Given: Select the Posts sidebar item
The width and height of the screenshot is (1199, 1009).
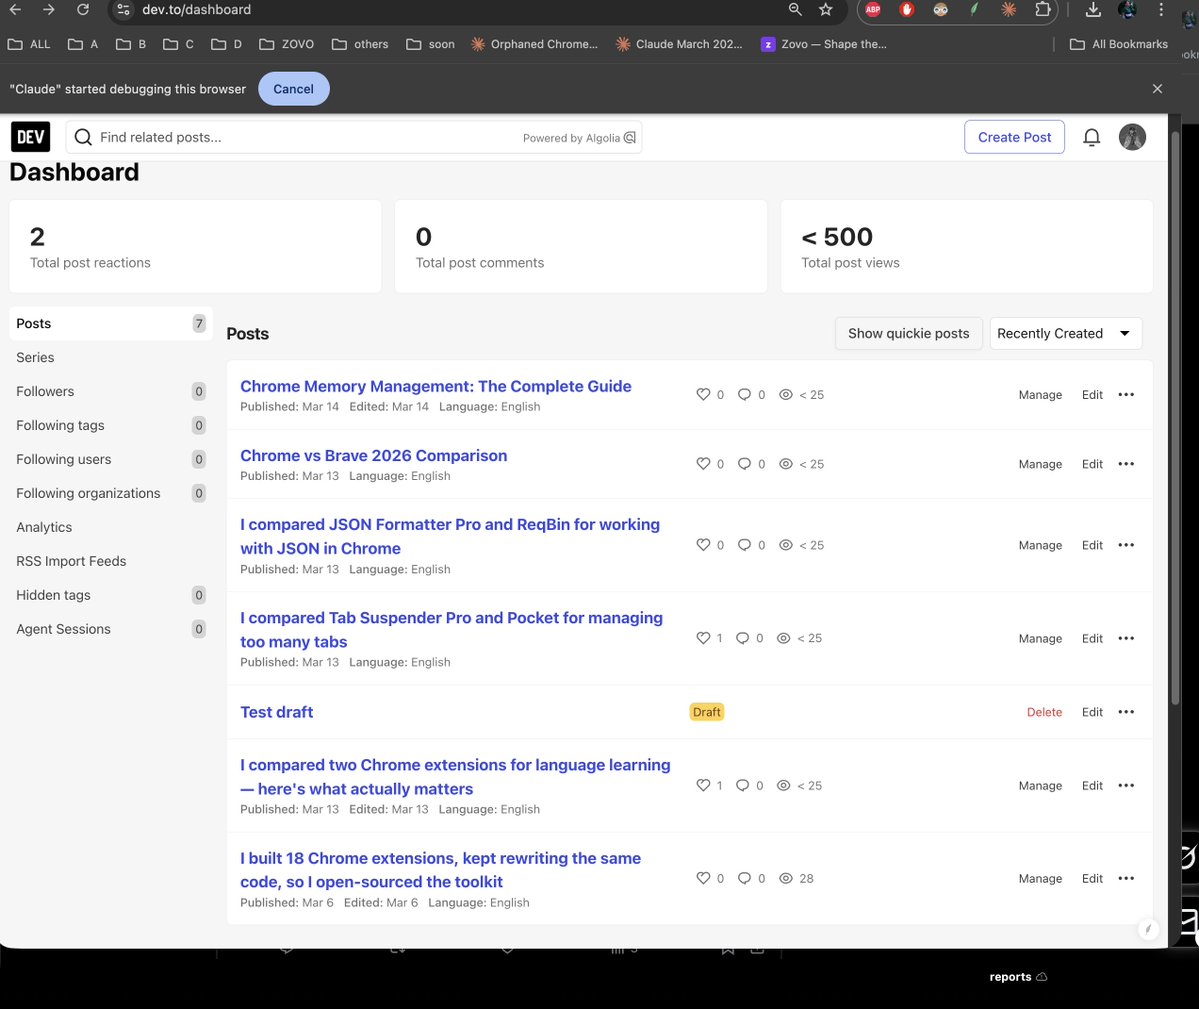Looking at the screenshot, I should point(111,323).
